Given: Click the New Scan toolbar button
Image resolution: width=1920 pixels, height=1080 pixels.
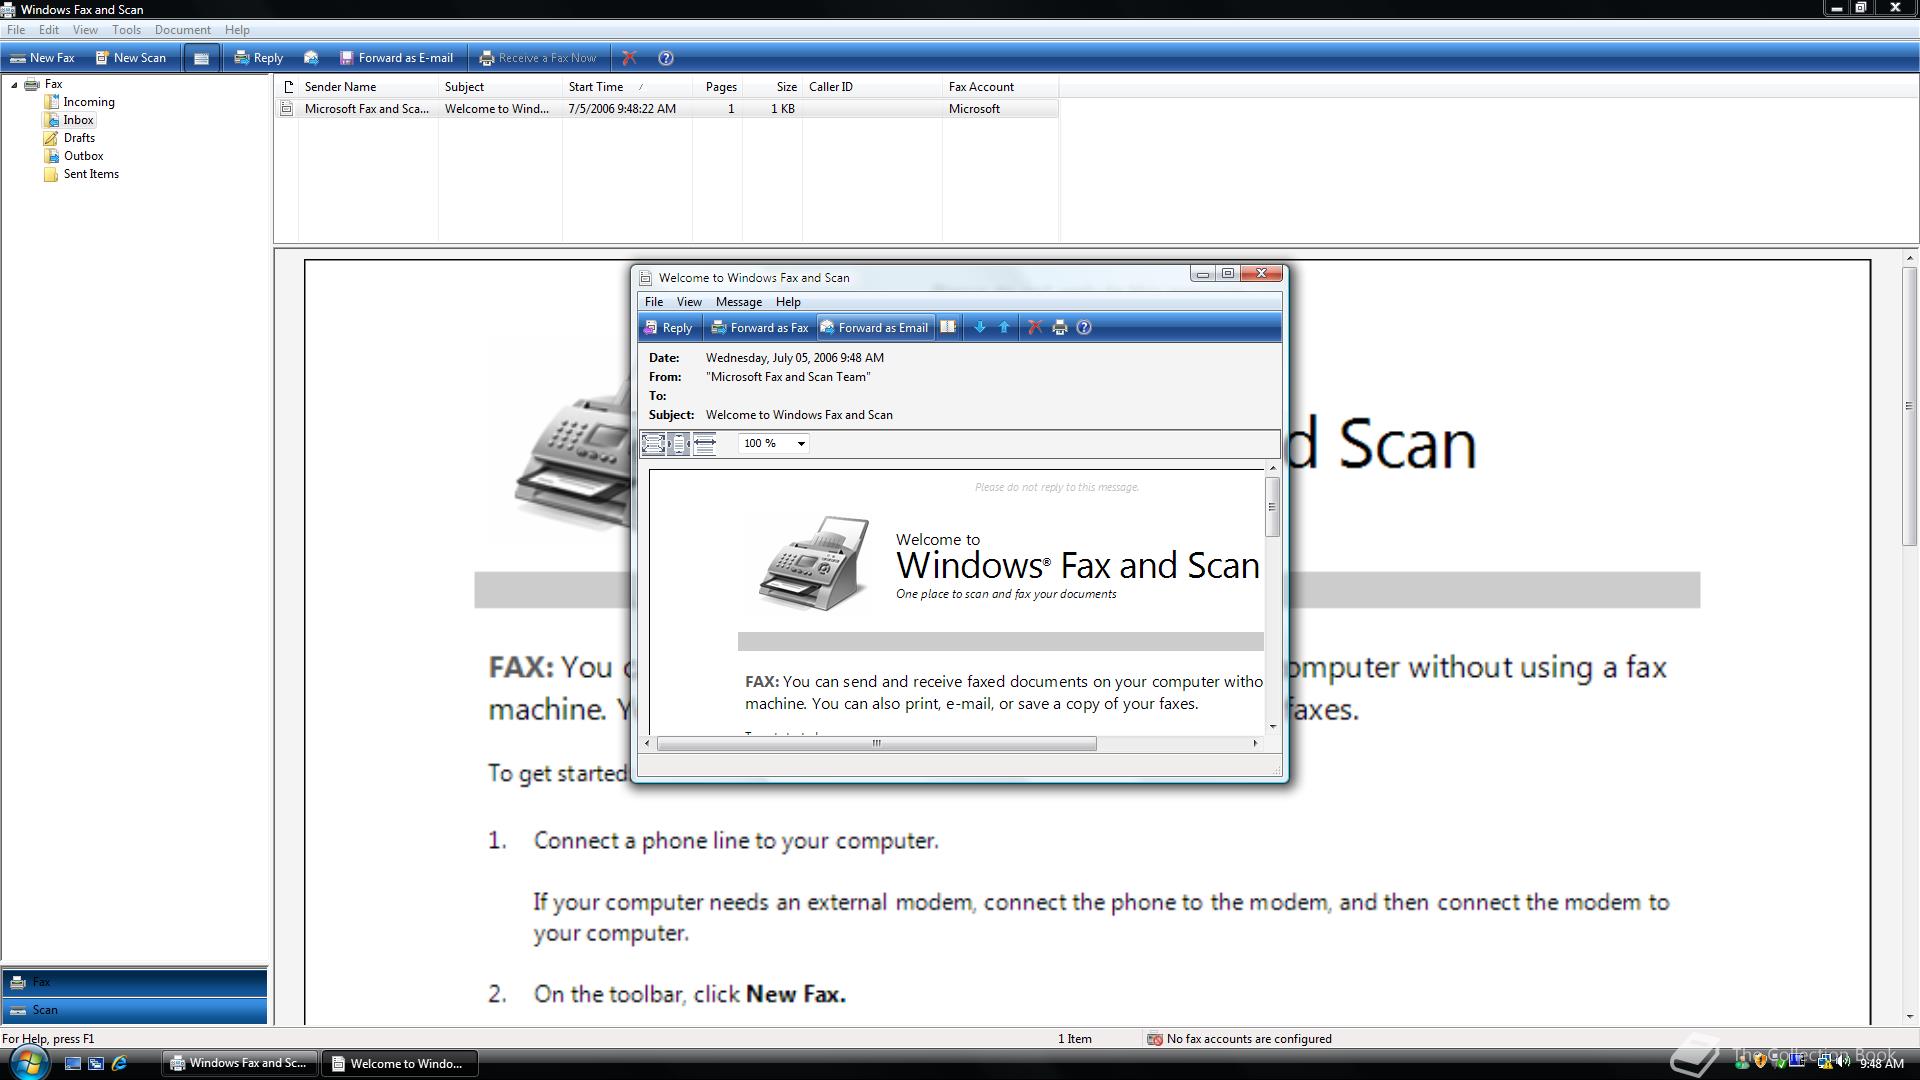Looking at the screenshot, I should pos(131,58).
